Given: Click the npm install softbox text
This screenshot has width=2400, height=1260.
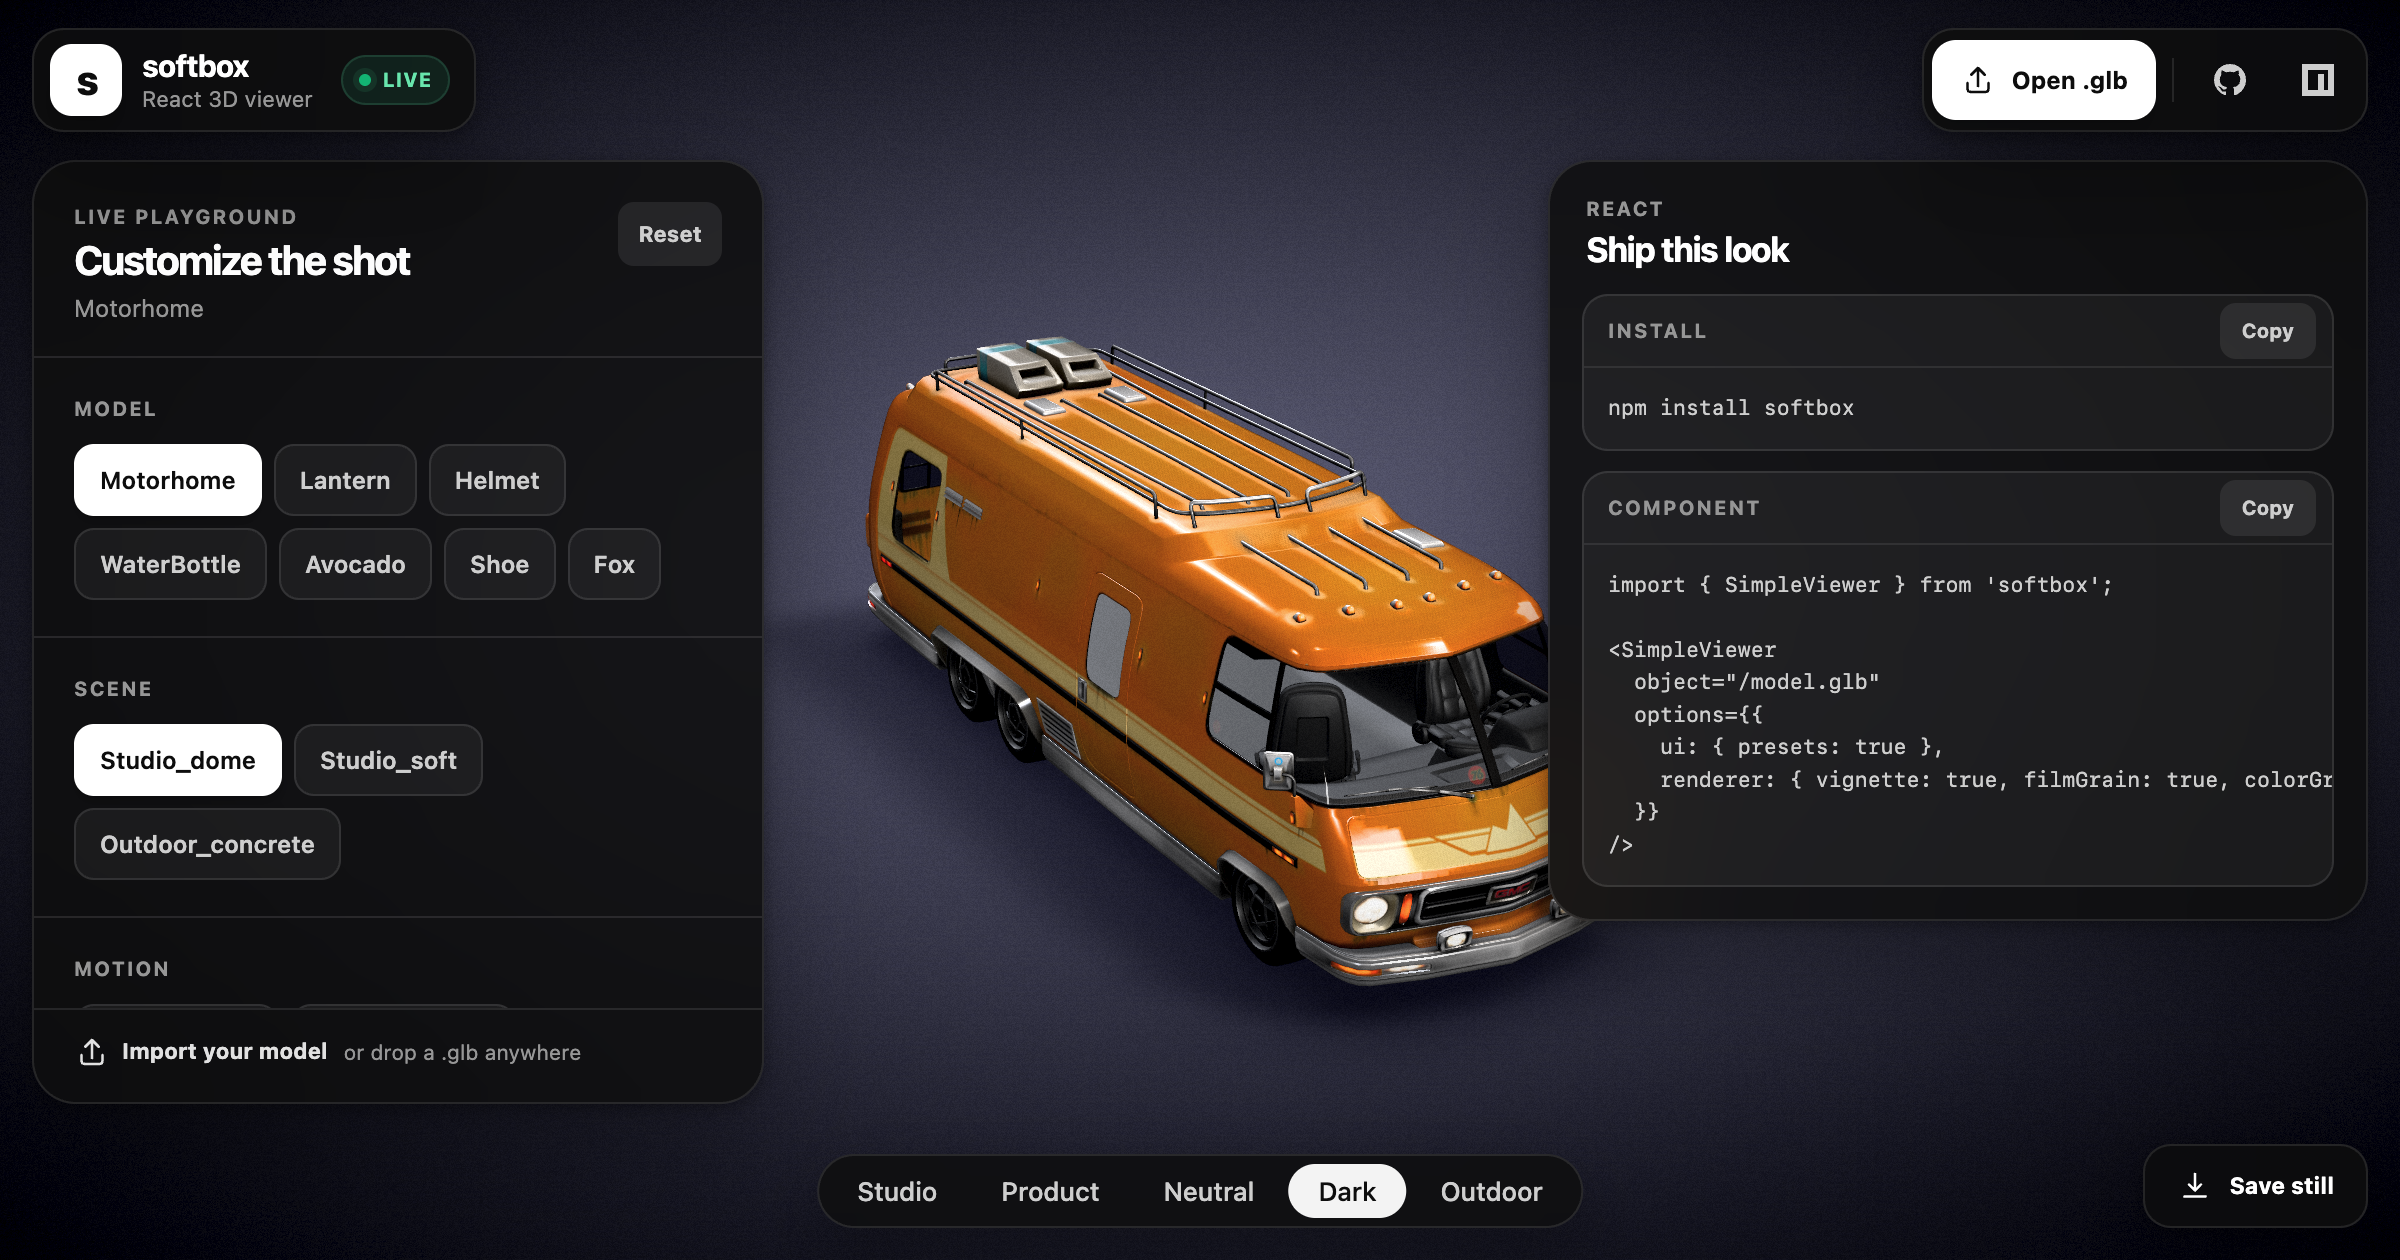Looking at the screenshot, I should pyautogui.click(x=1731, y=408).
